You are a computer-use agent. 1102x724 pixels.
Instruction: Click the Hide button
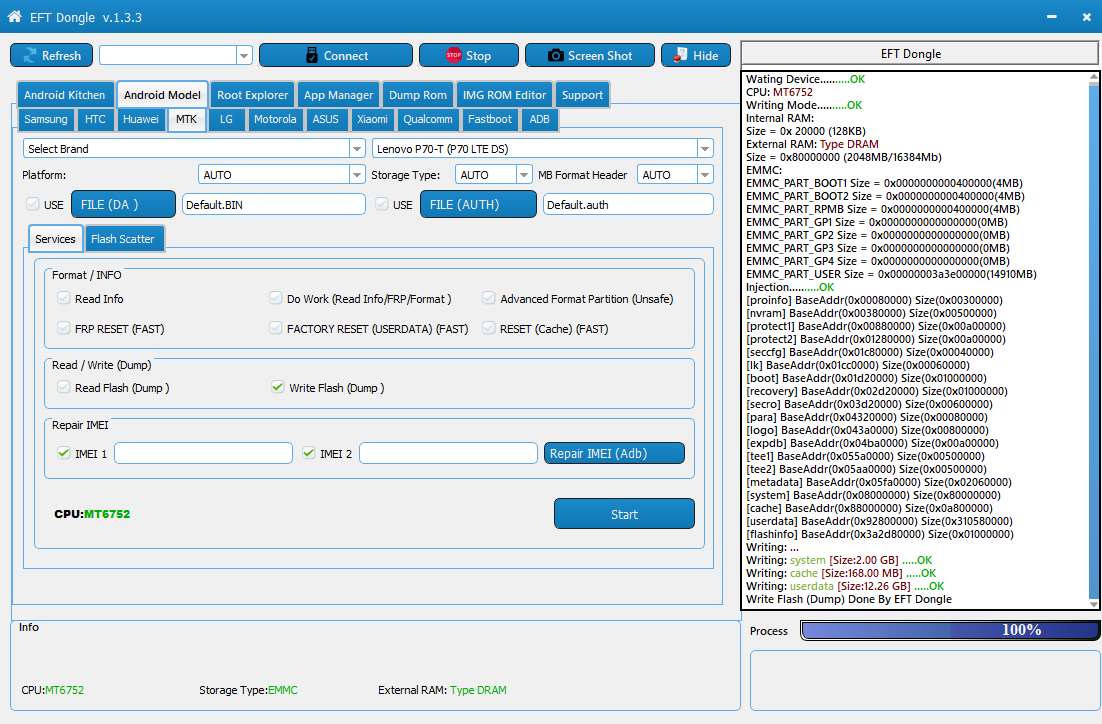696,56
